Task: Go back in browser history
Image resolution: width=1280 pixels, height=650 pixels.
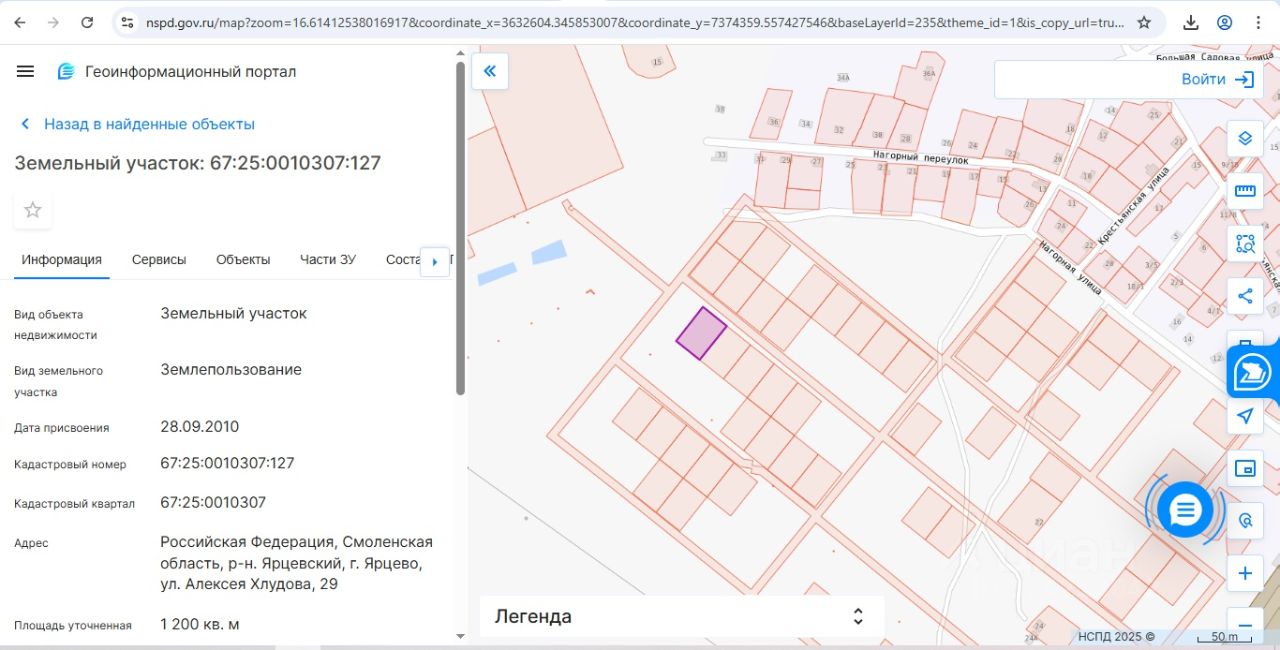Action: click(x=22, y=22)
